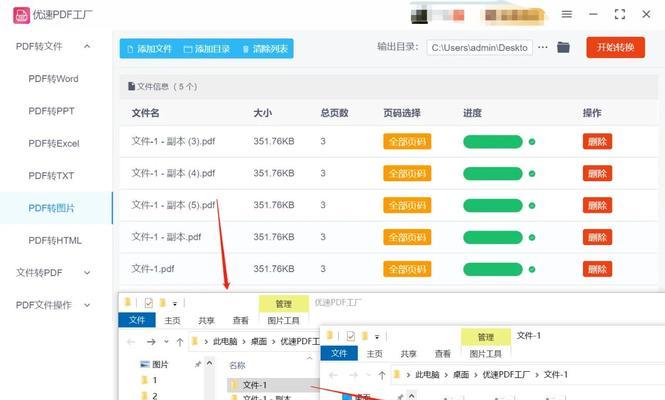
Task: Click the green status dot for 文件-1 - 副本.pdf
Action: pos(532,238)
